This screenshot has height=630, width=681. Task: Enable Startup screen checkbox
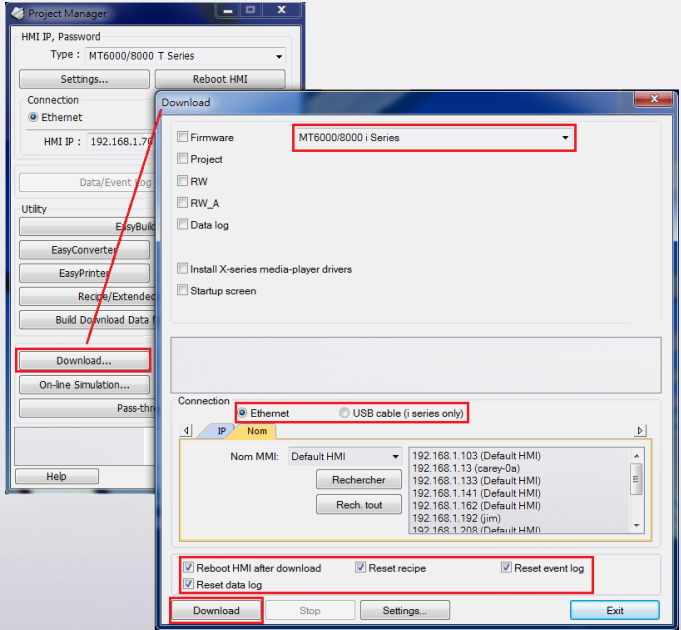tap(182, 290)
